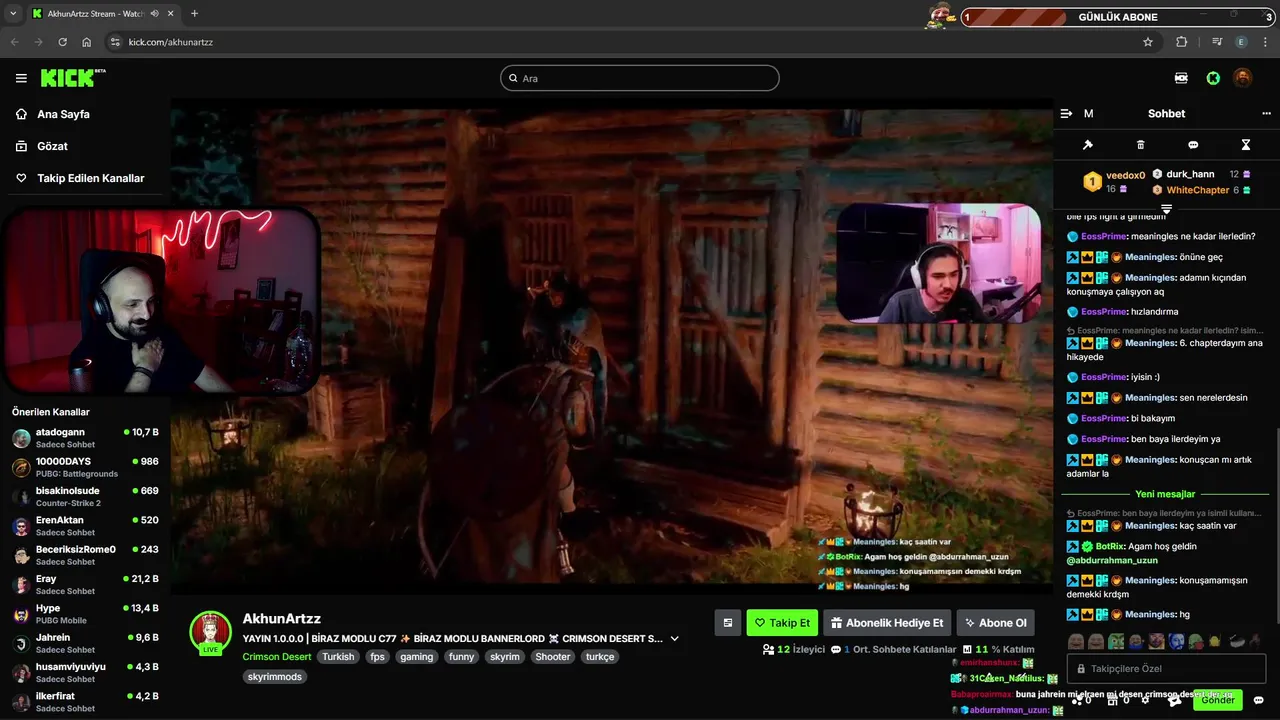Open chat settings gear icon below message box

click(1145, 700)
